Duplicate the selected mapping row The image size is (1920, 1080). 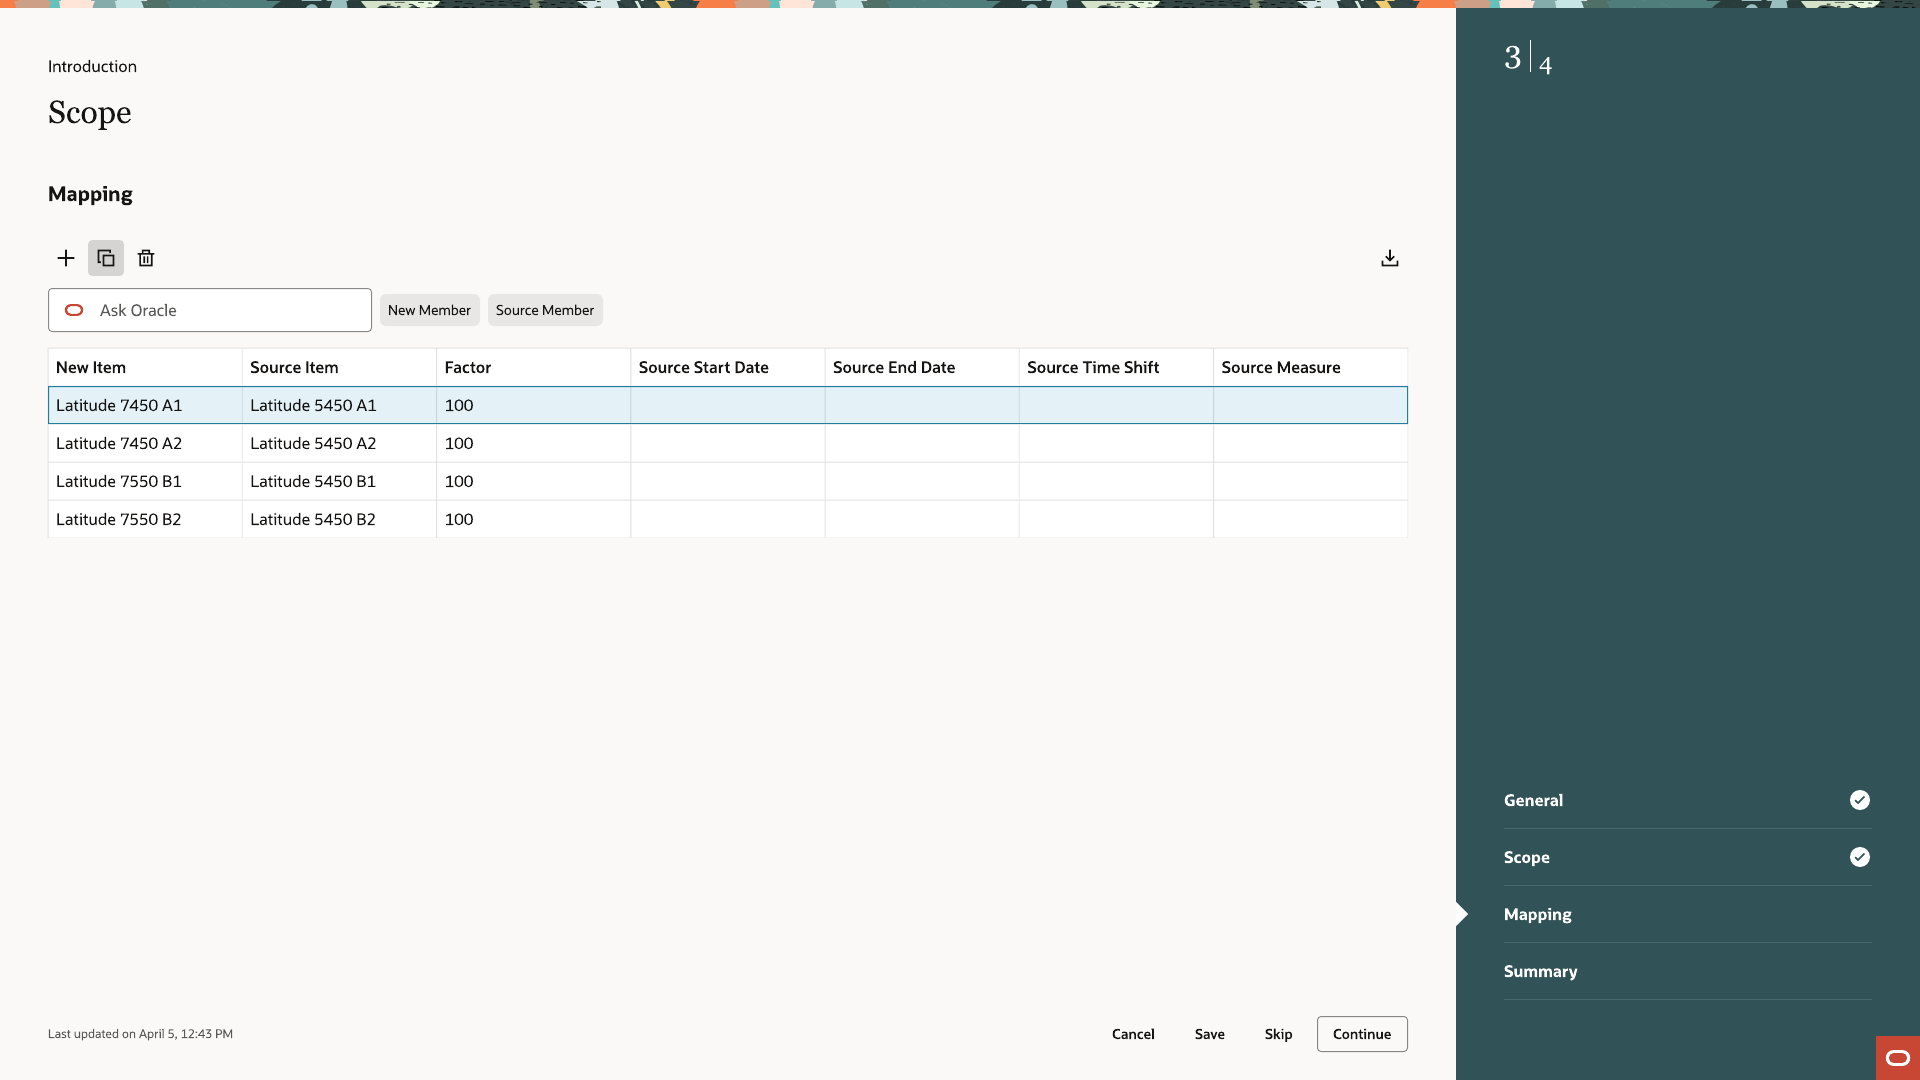tap(106, 258)
